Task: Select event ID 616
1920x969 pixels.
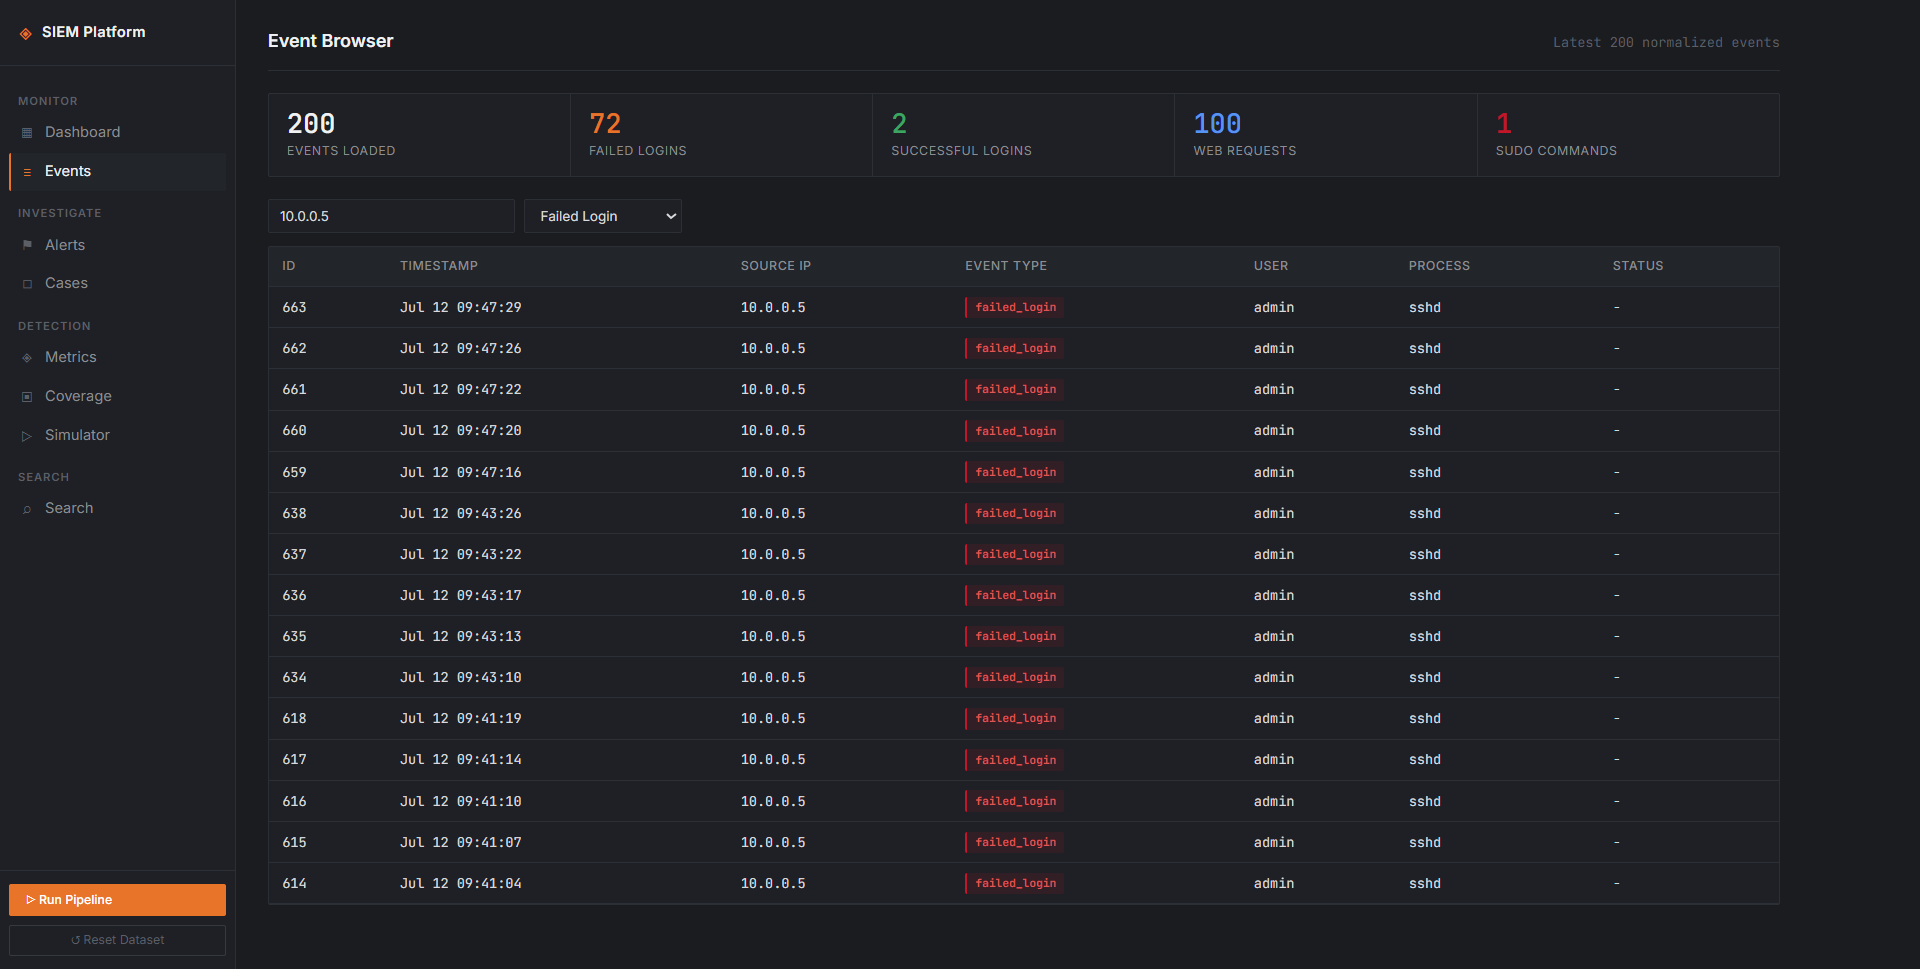Action: 294,801
